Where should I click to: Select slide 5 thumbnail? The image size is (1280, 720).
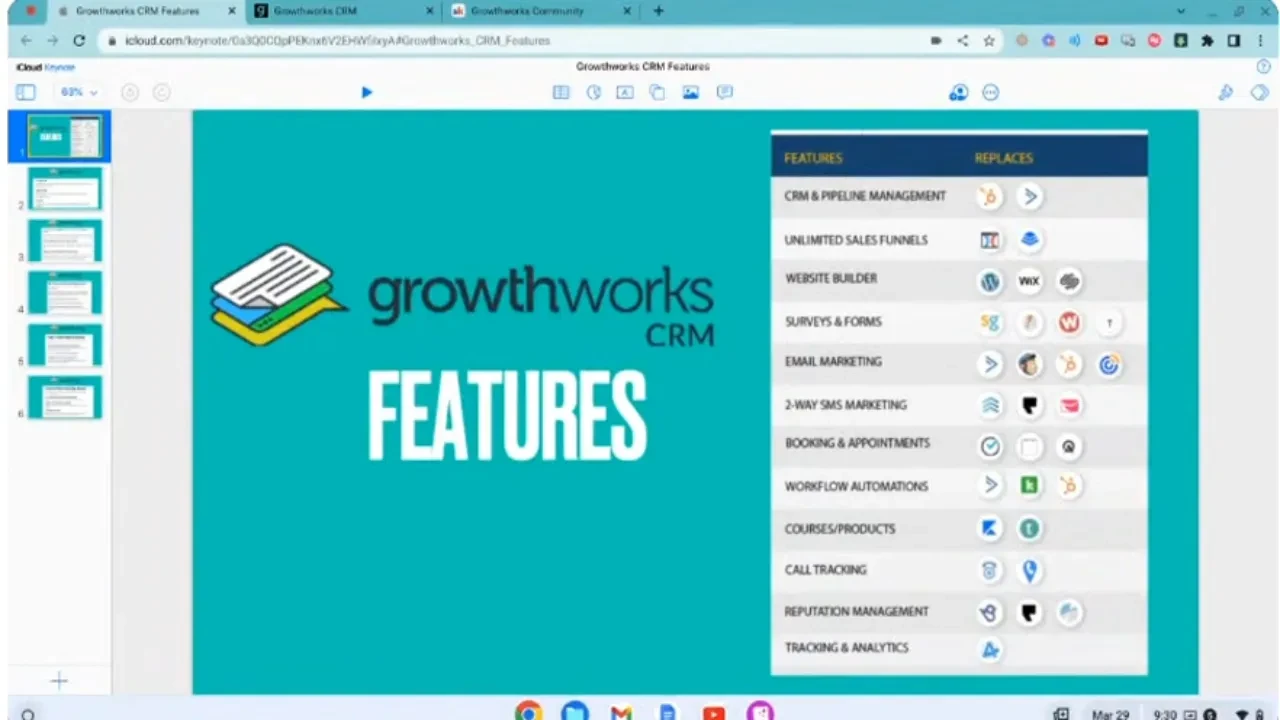(x=65, y=344)
